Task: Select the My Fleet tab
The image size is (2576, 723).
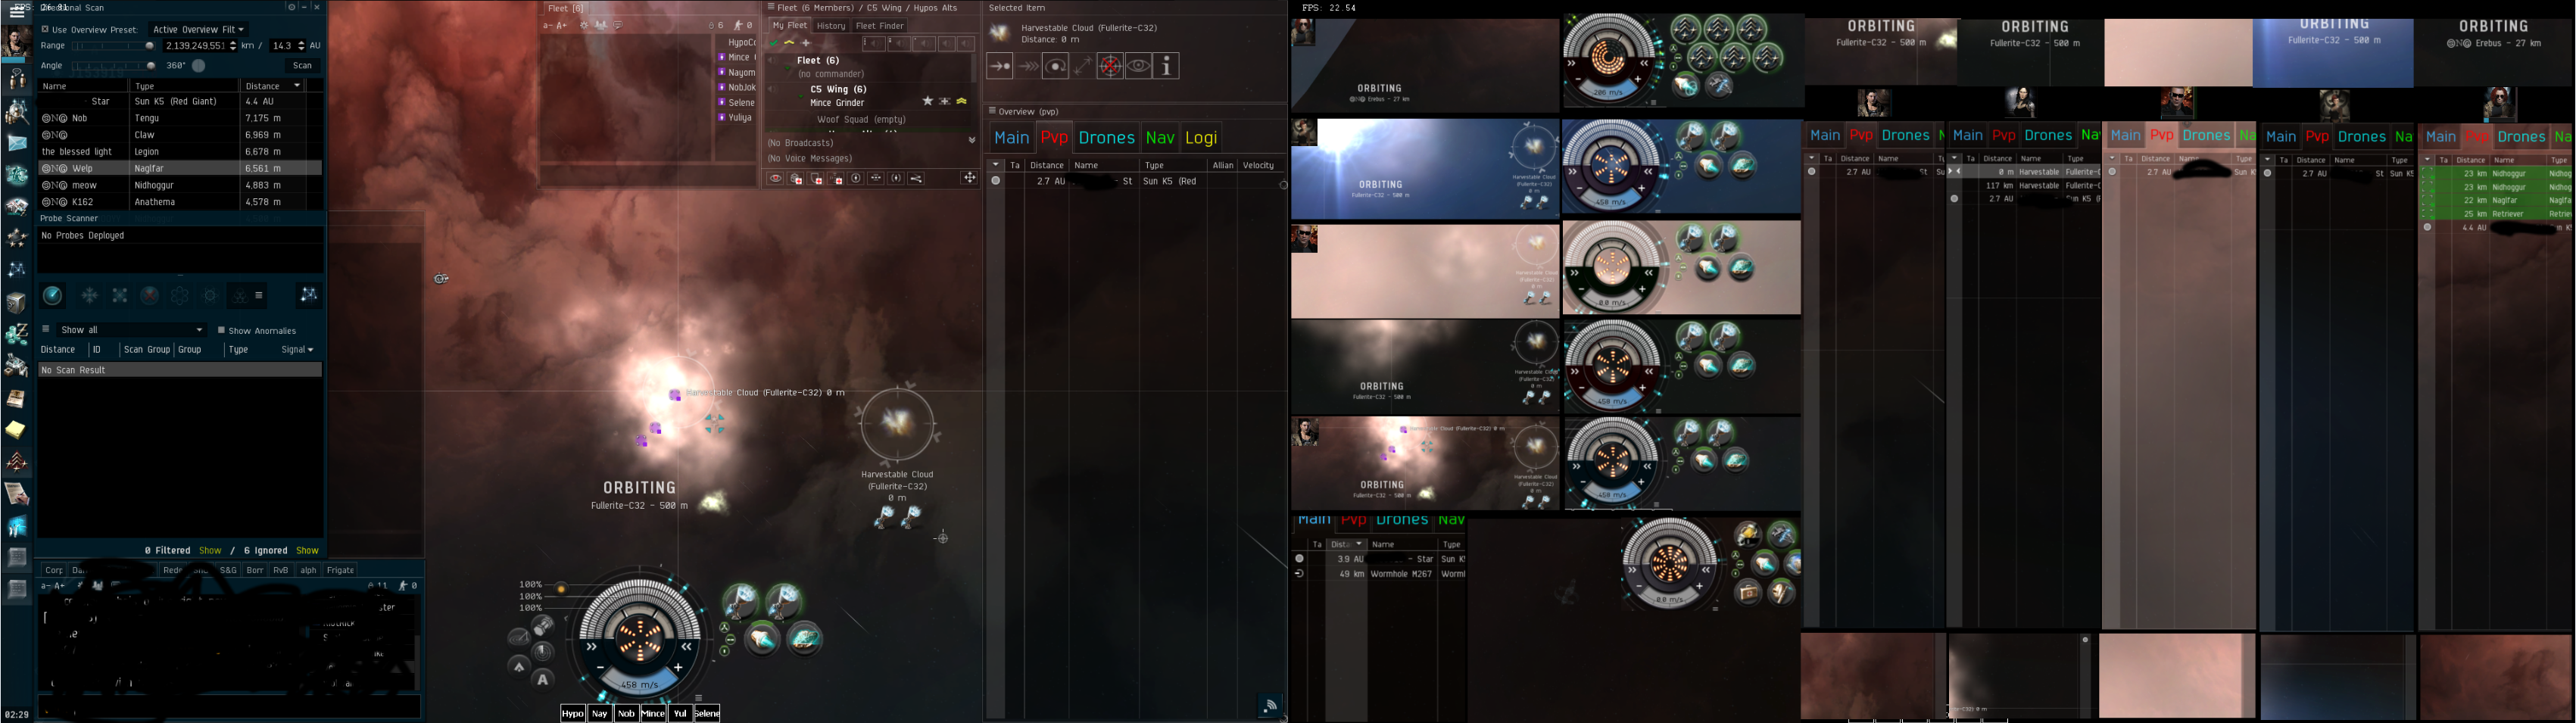Action: [x=790, y=26]
